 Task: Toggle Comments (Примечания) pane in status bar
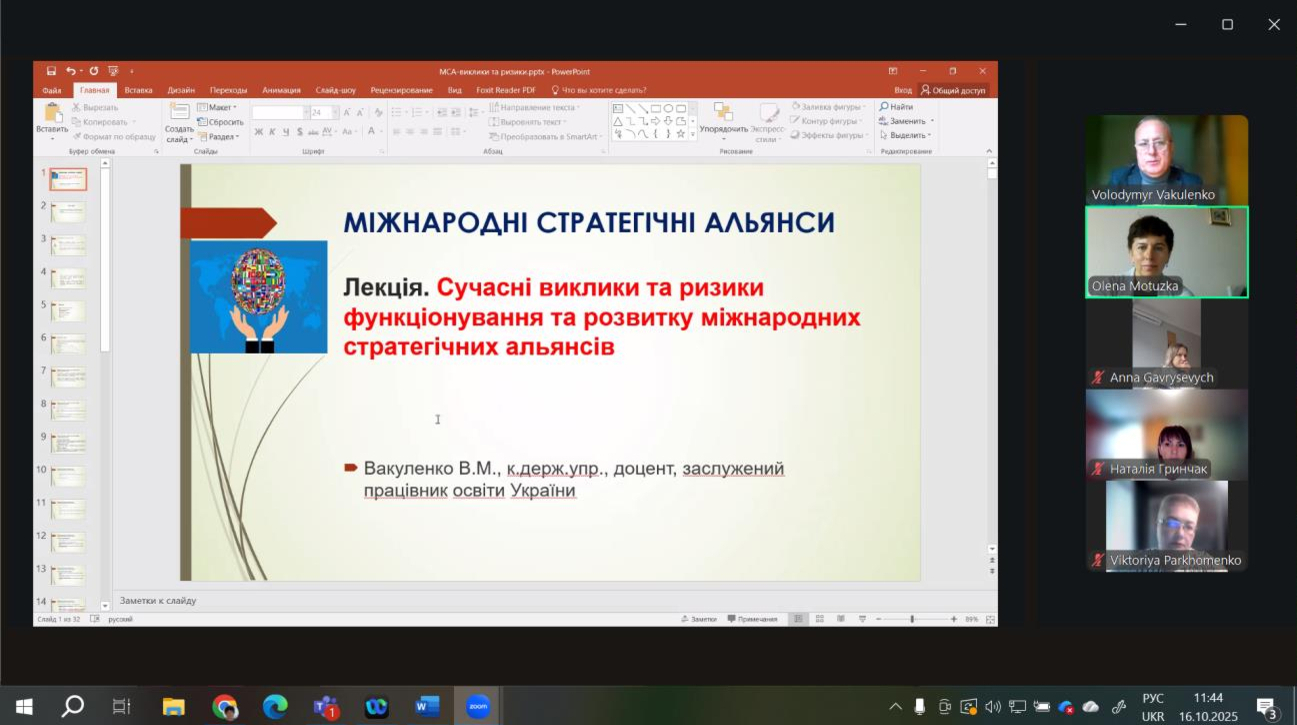point(752,619)
